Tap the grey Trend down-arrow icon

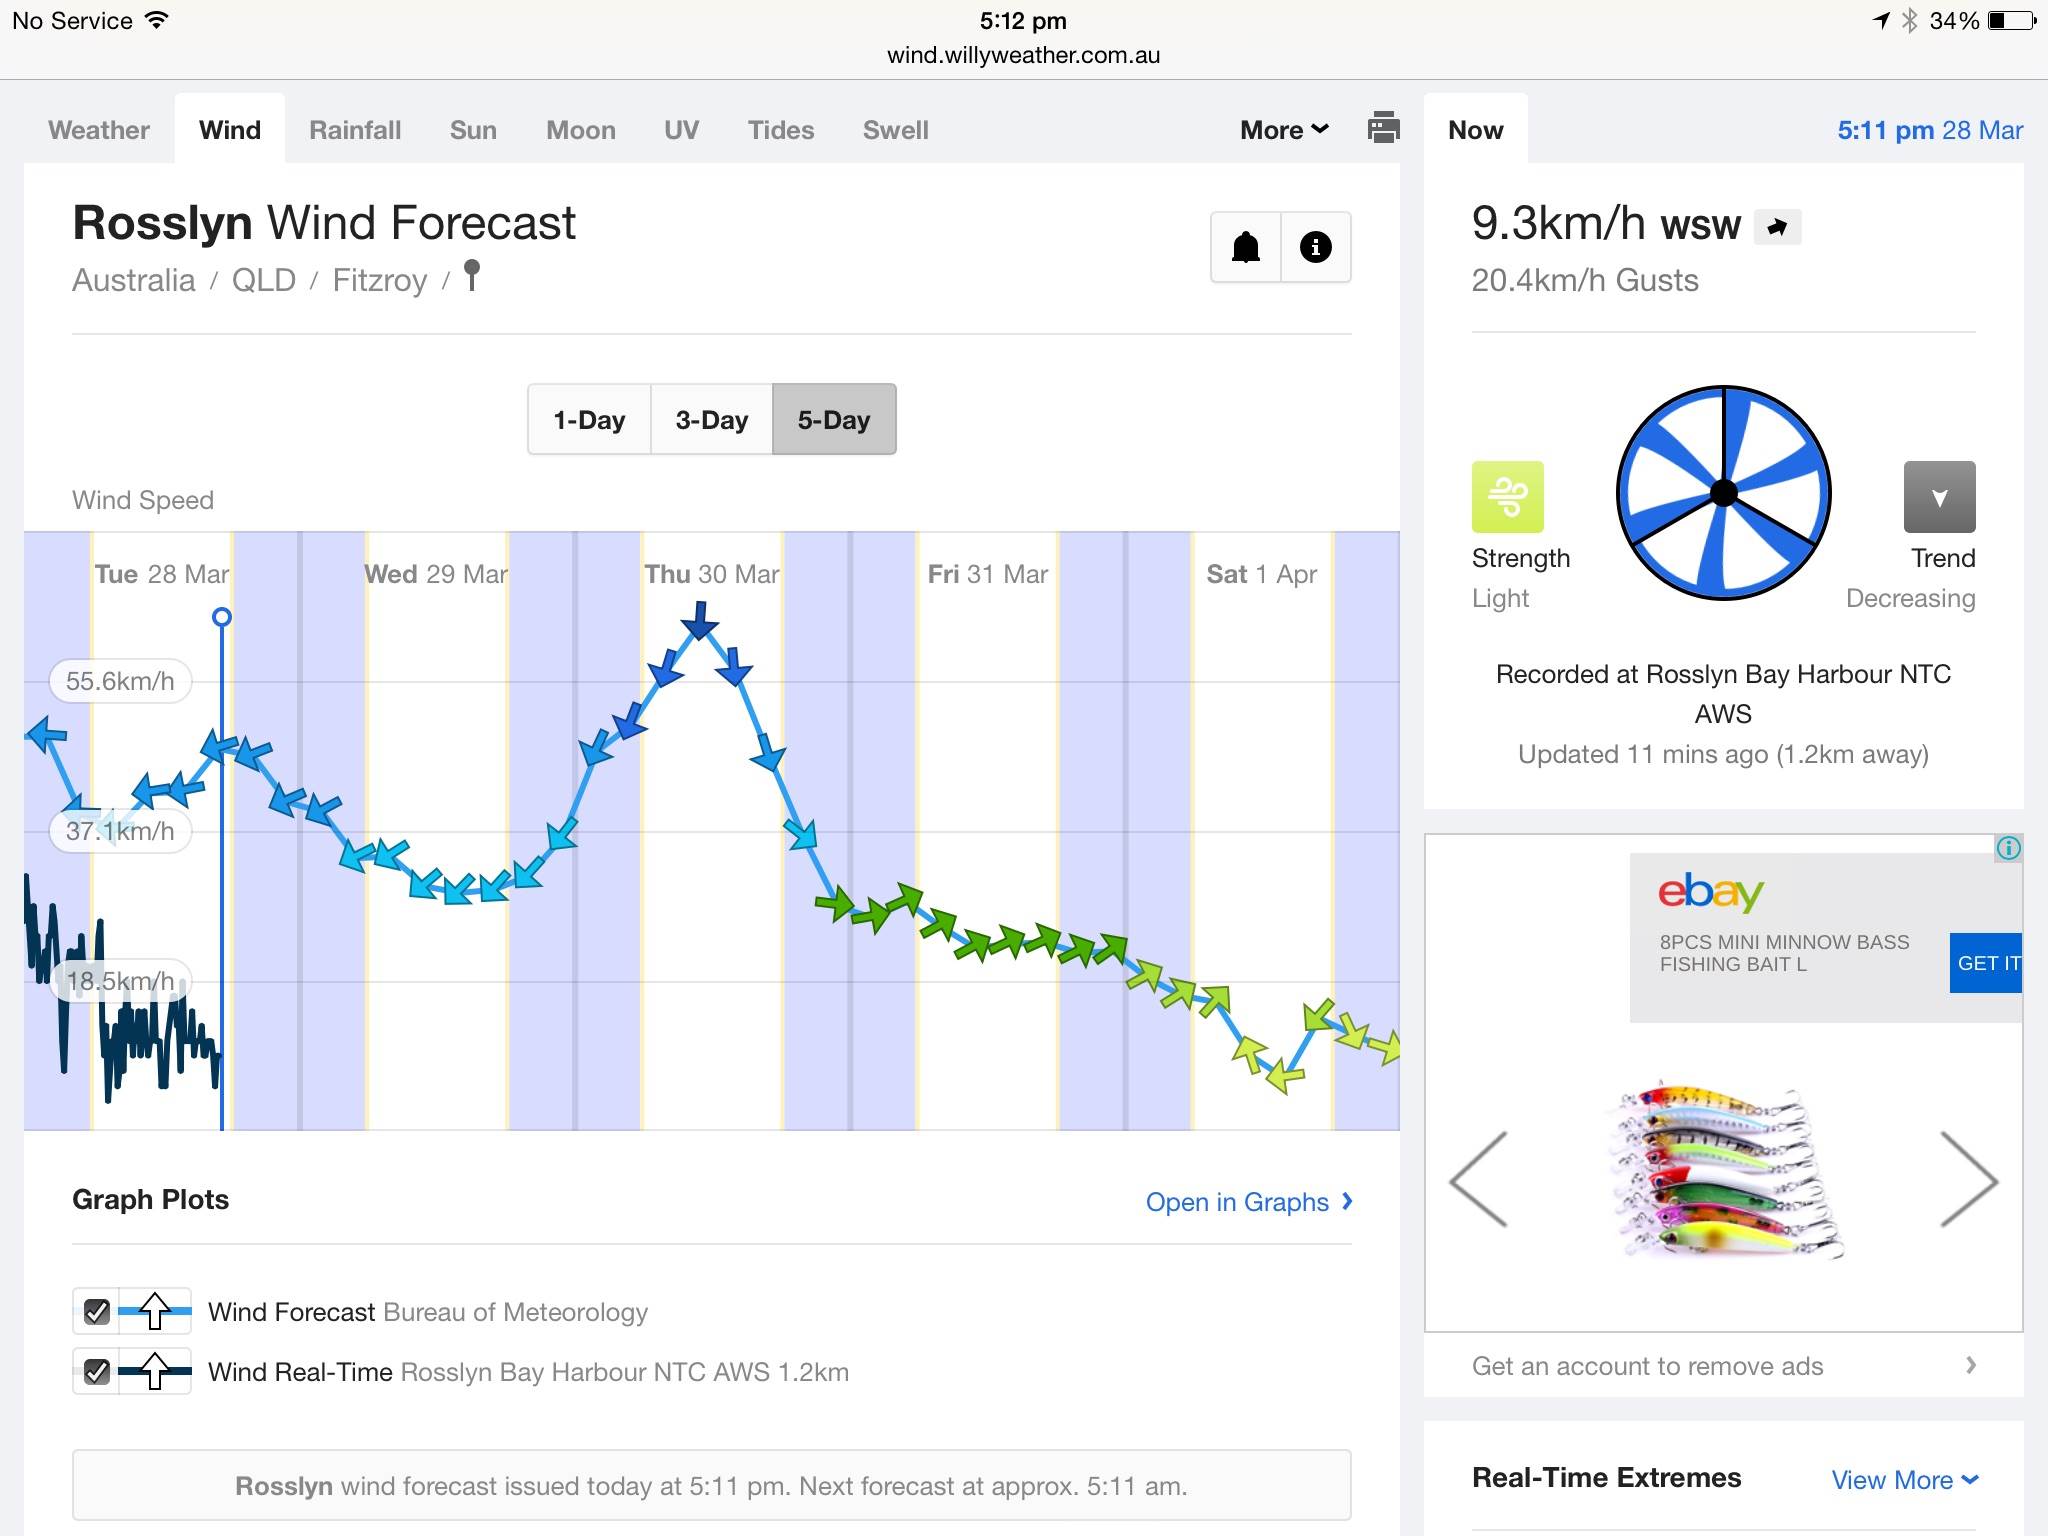coord(1939,497)
